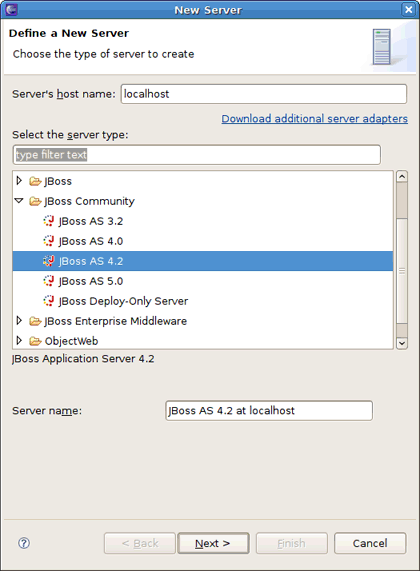Viewport: 420px width, 571px height.
Task: Click the JBoss AS 3.2 server icon
Action: coord(48,221)
